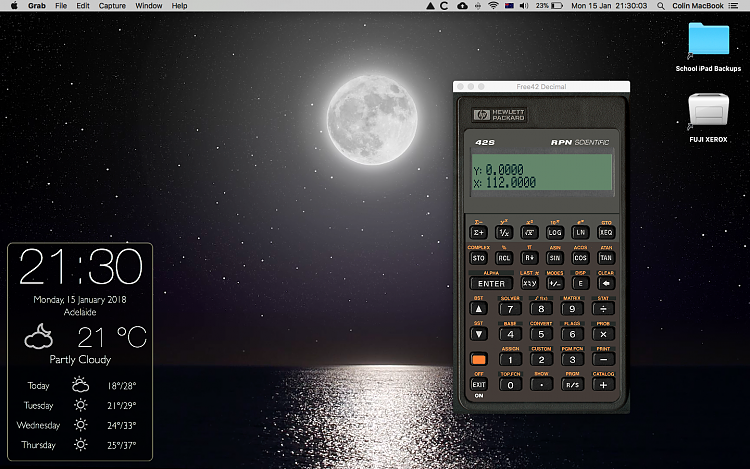Viewport: 750px width, 469px height.
Task: Click the 21:30 clock widget
Action: (80, 266)
